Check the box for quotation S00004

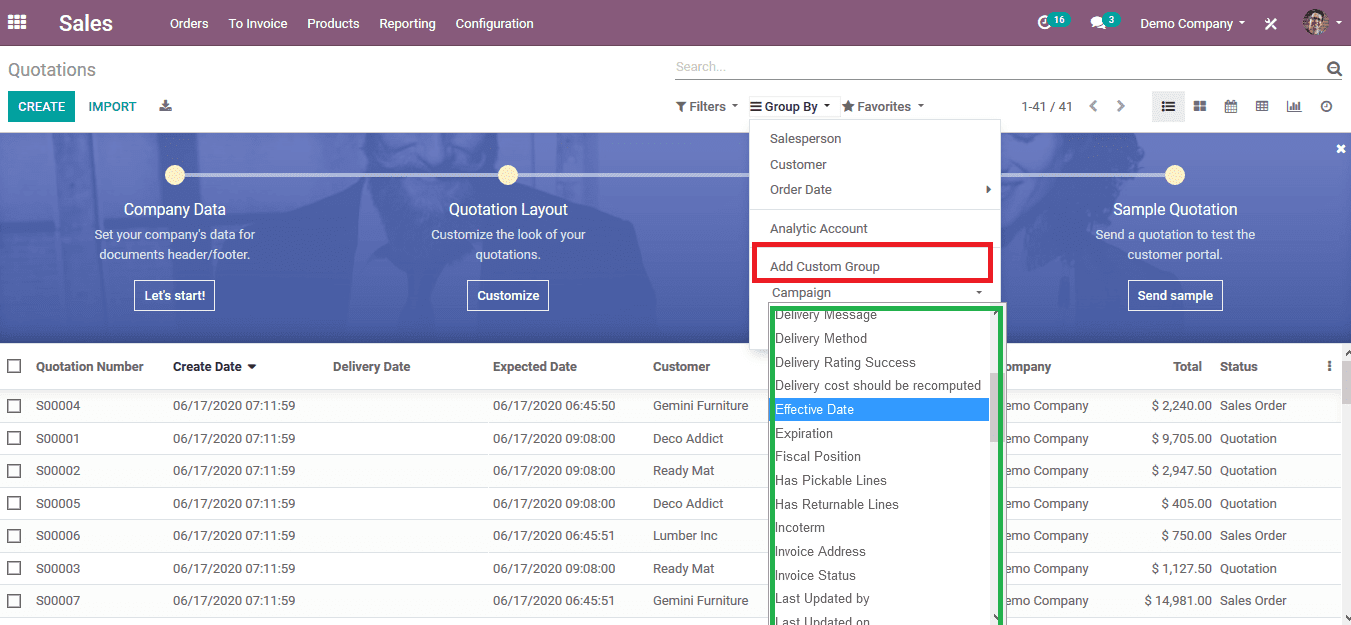[x=14, y=406]
